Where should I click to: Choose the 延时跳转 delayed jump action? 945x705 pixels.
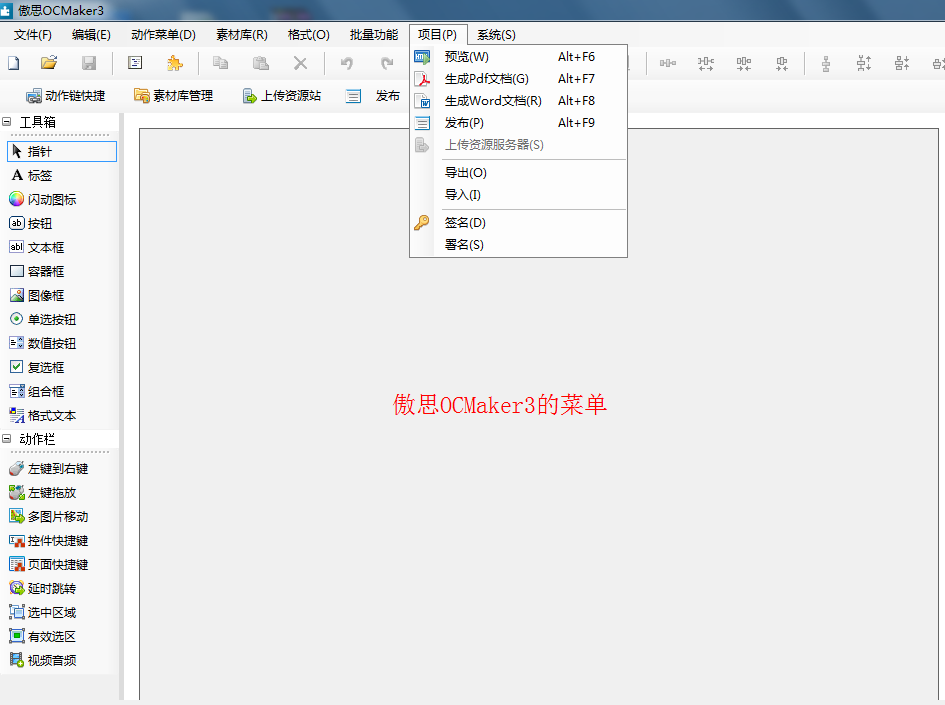pos(43,588)
